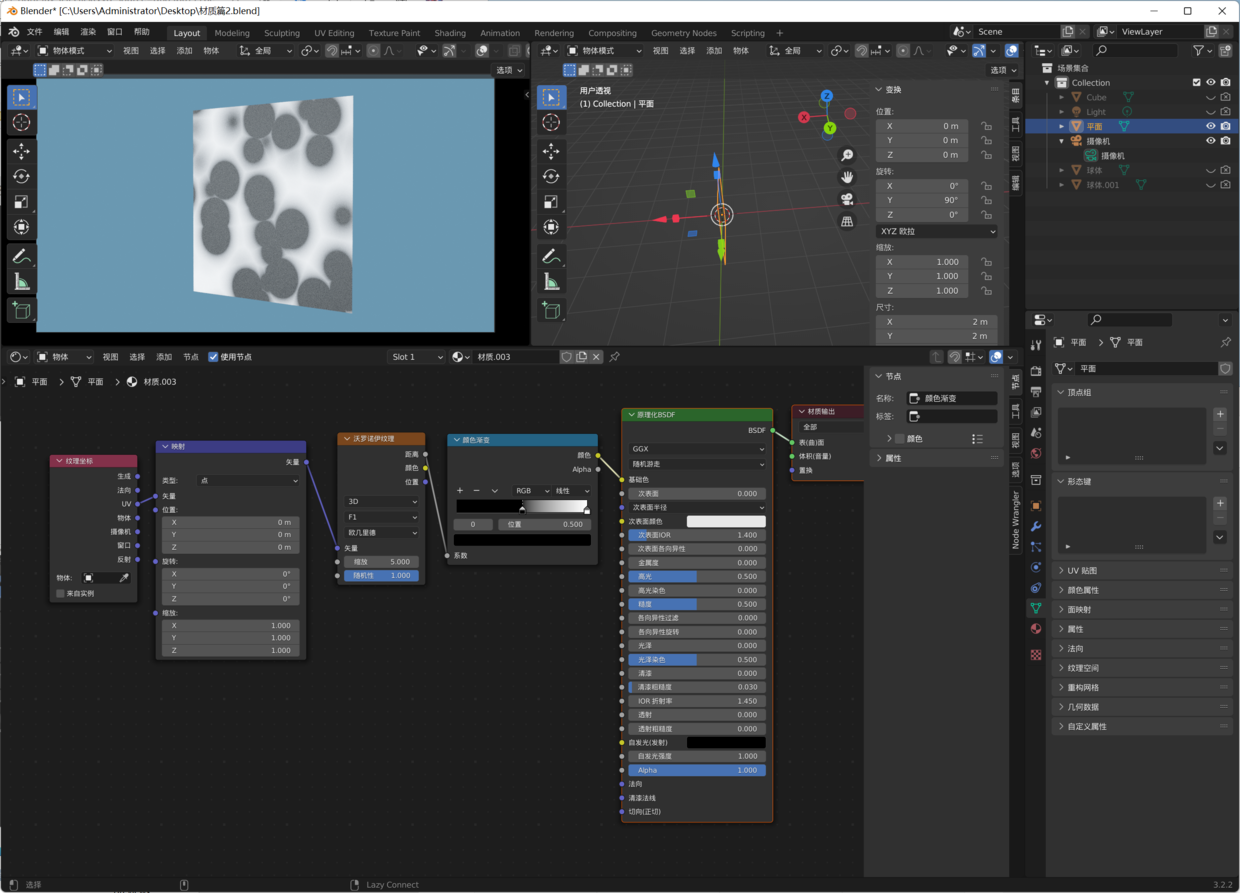
Task: Open the 文件 menu
Action: tap(35, 32)
